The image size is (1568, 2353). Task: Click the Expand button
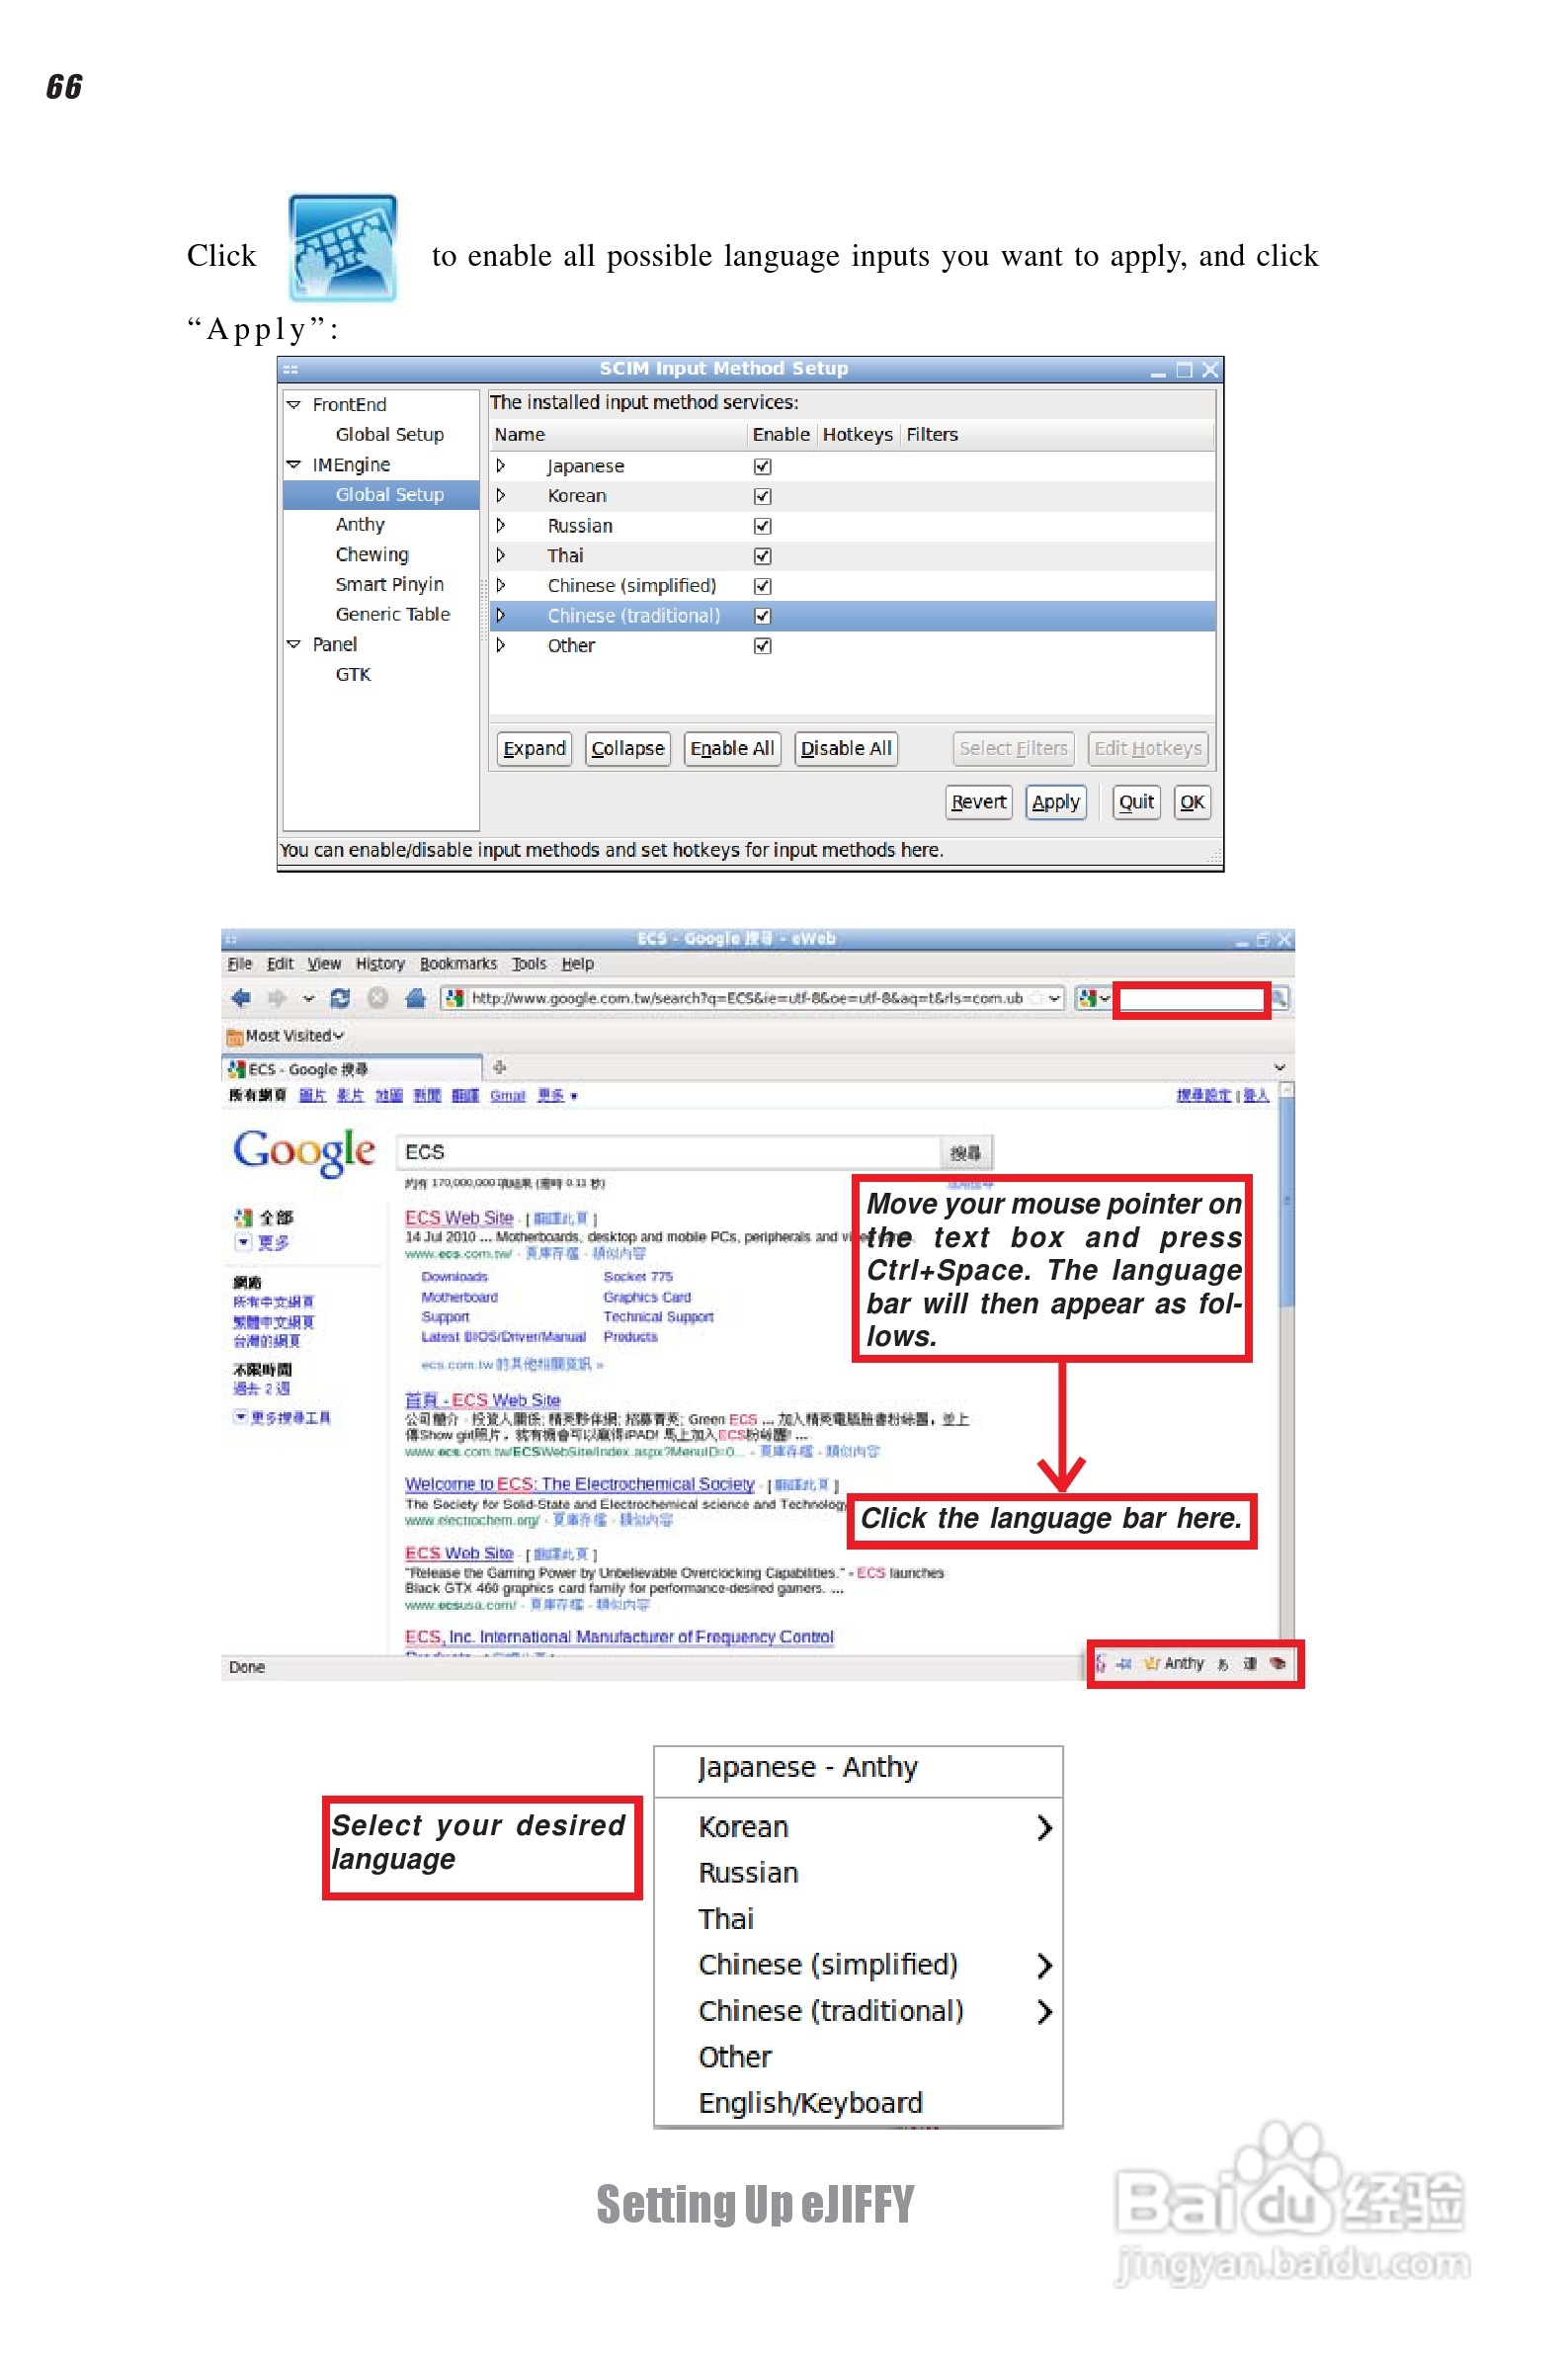[534, 749]
